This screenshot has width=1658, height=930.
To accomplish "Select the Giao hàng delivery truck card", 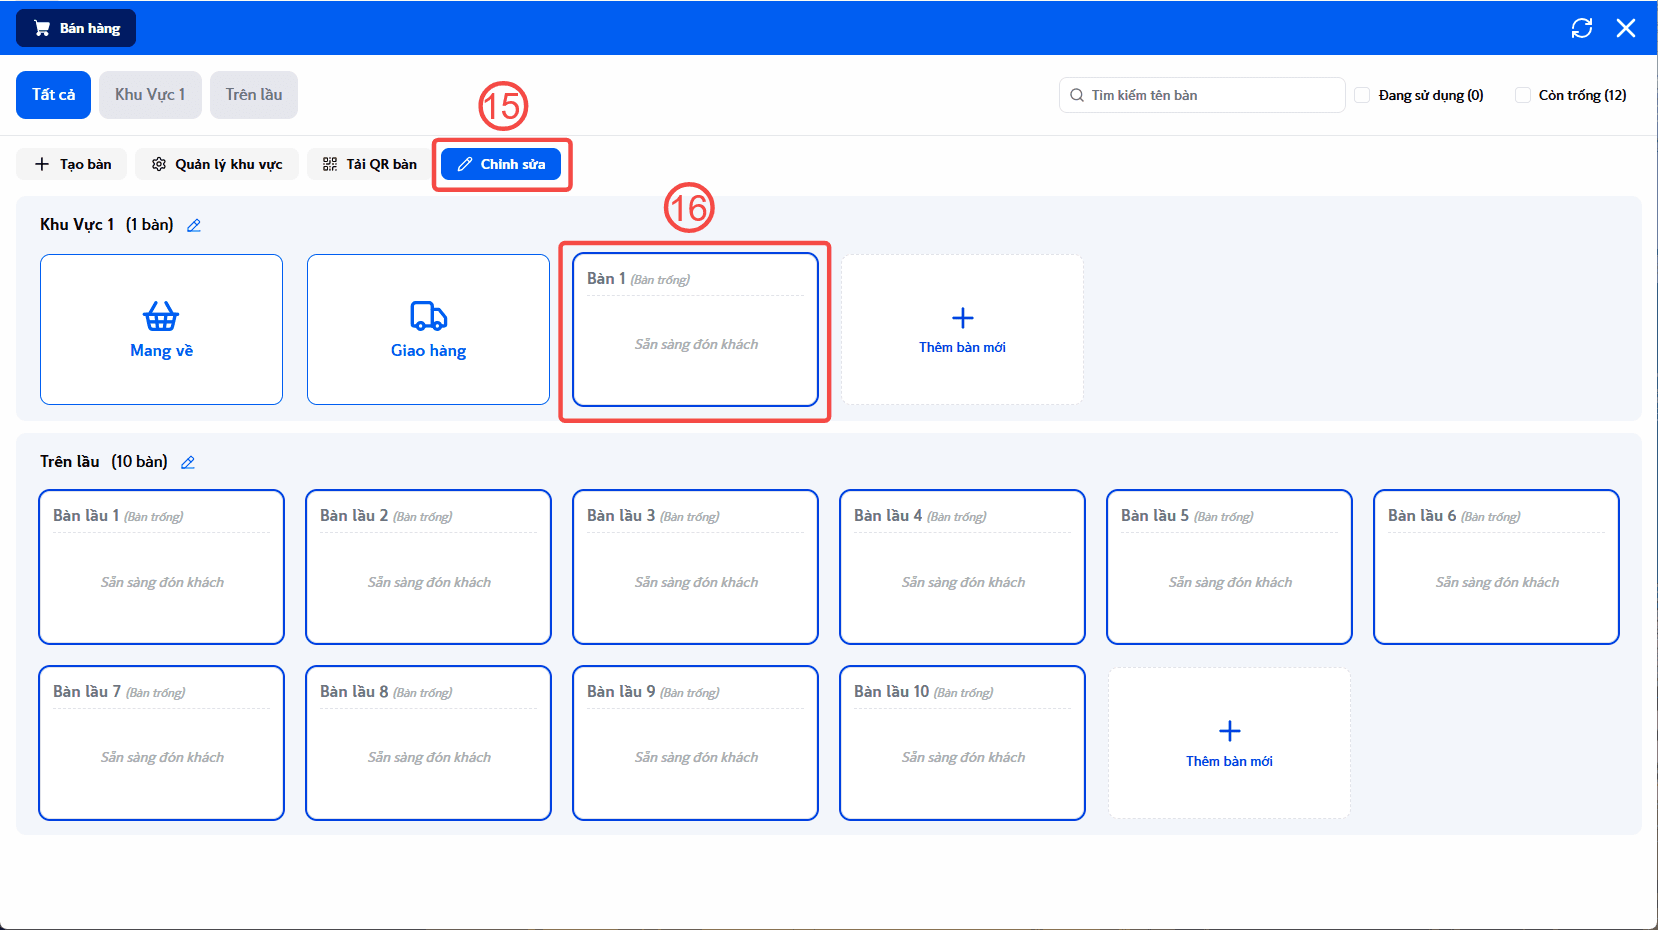I will (428, 329).
